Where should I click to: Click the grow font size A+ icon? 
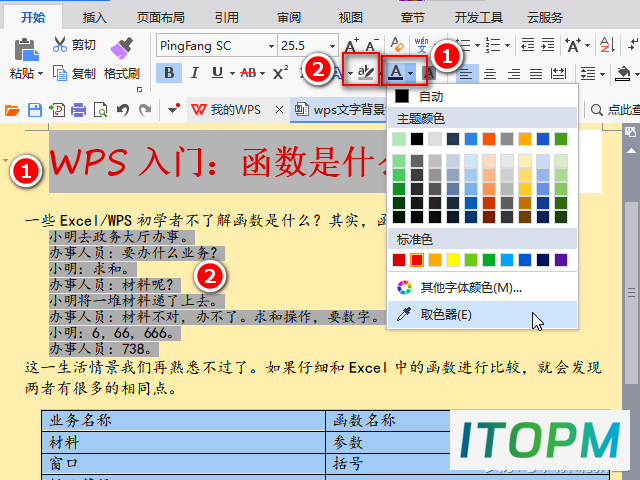coord(351,45)
